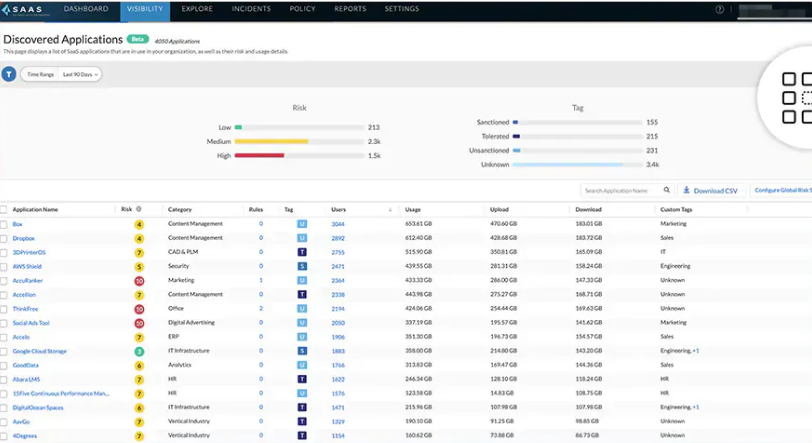812x443 pixels.
Task: Open the Google Cloud Storage link
Action: 39,351
